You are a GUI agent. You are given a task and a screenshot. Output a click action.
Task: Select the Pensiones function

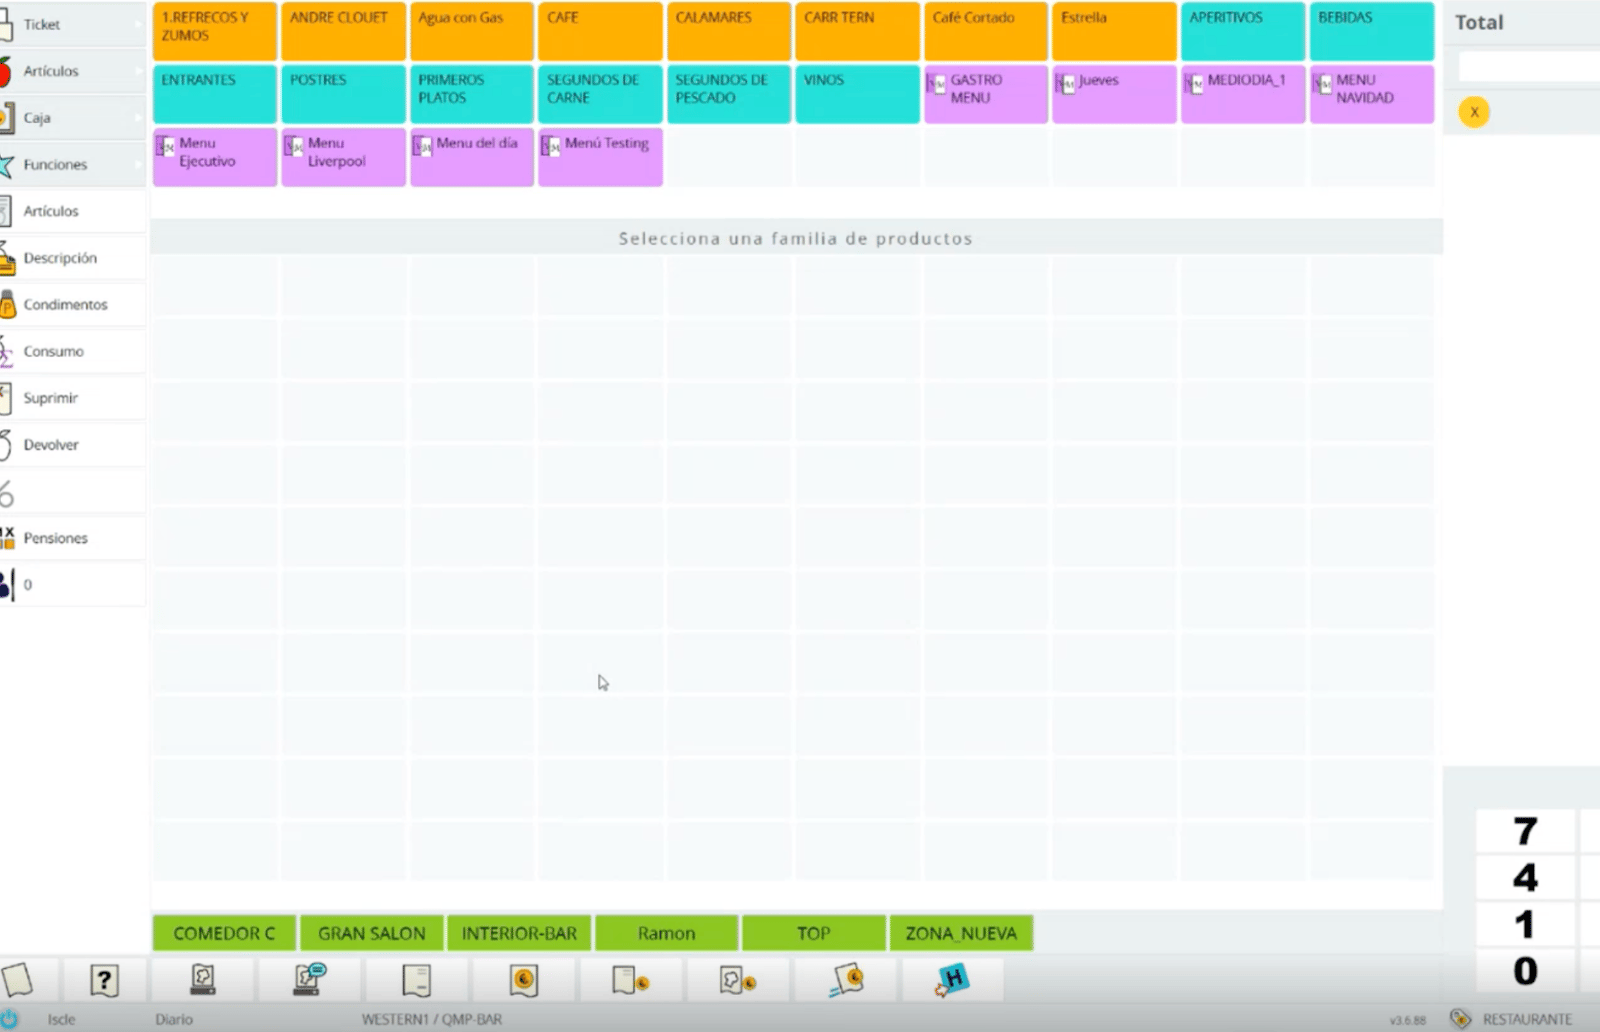point(73,538)
